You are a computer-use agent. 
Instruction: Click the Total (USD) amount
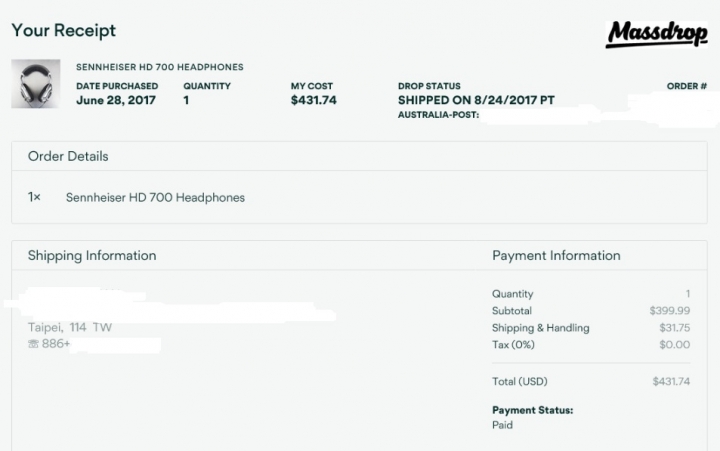click(x=671, y=381)
